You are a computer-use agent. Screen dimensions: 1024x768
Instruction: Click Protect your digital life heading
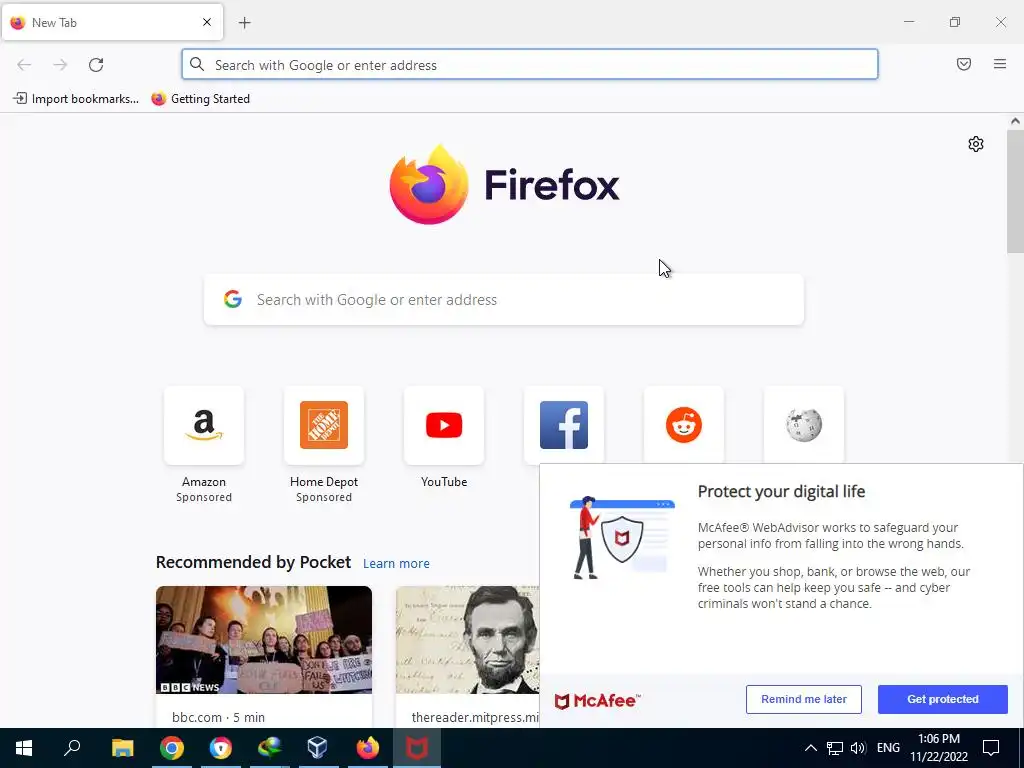pyautogui.click(x=781, y=491)
